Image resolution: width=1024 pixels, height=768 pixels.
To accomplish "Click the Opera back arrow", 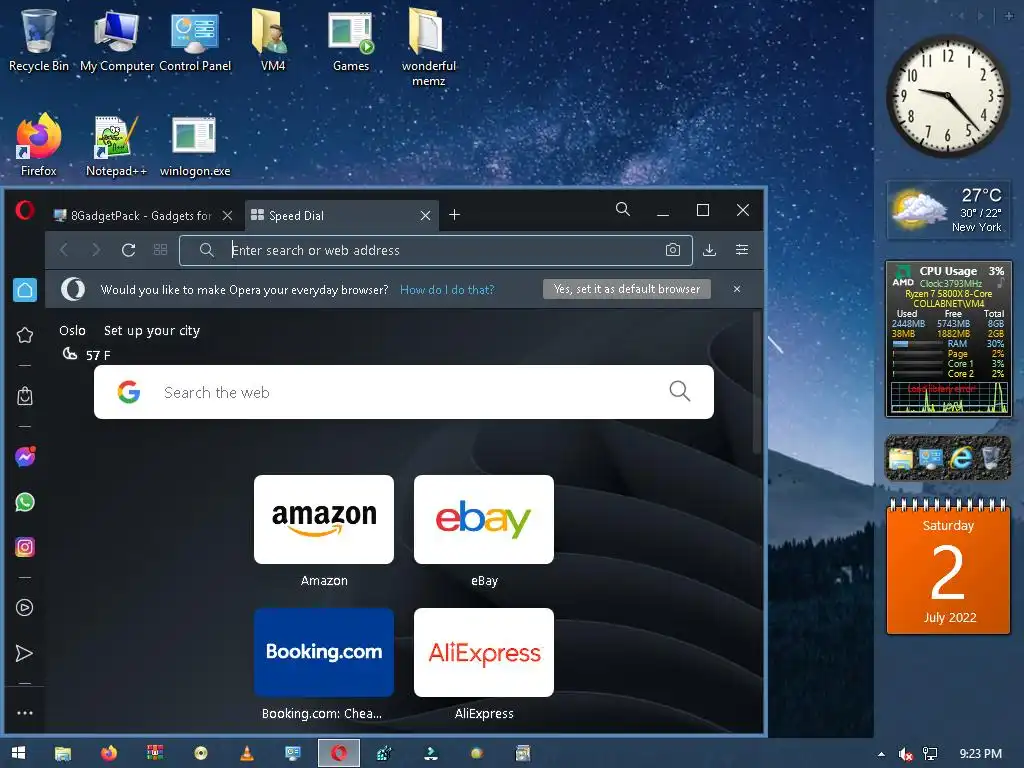I will [x=64, y=249].
